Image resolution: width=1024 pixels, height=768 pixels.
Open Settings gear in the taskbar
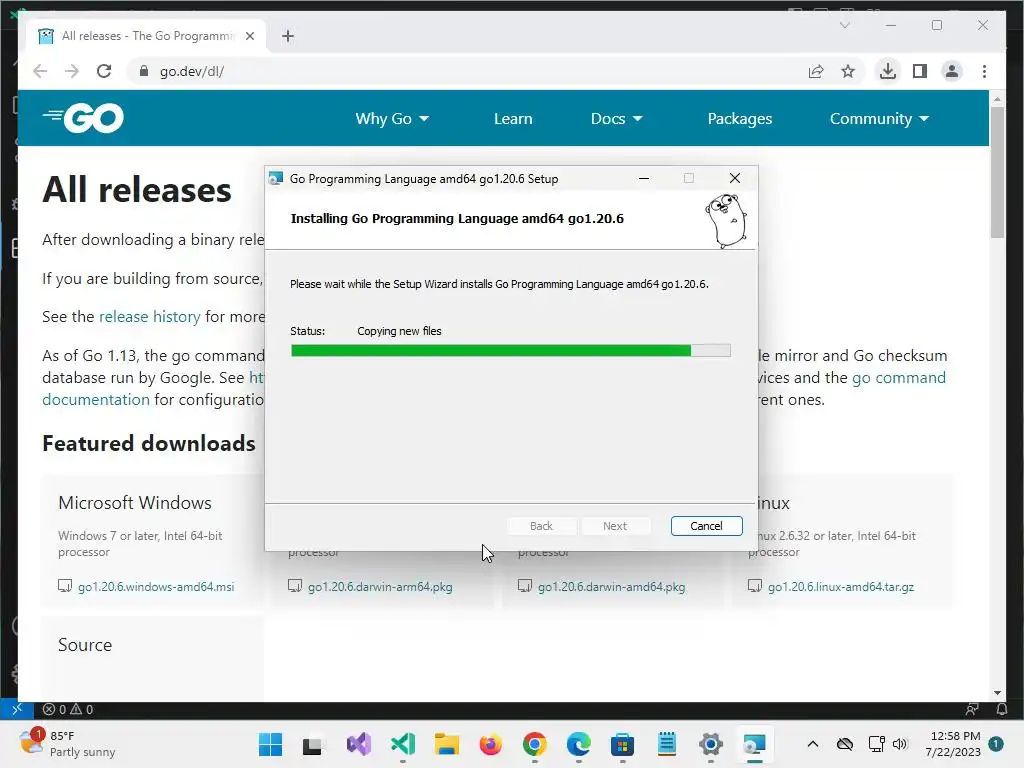(711, 744)
